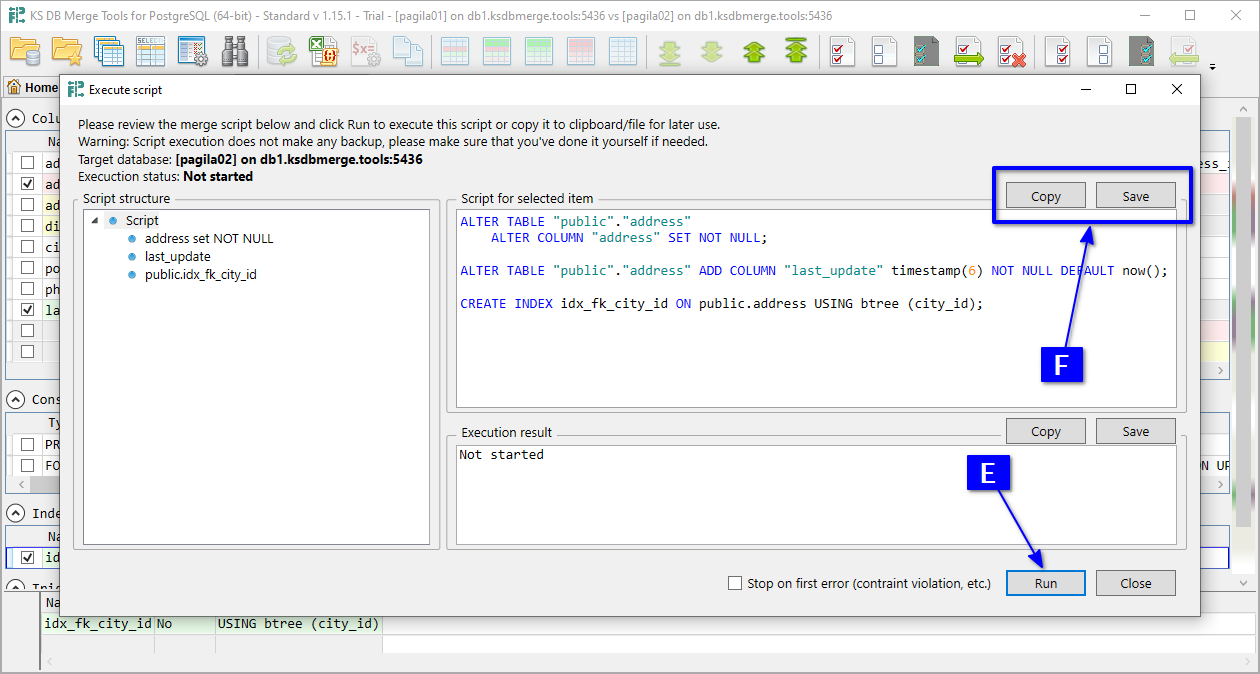Save the script for selected item
The height and width of the screenshot is (674, 1260).
(x=1135, y=196)
